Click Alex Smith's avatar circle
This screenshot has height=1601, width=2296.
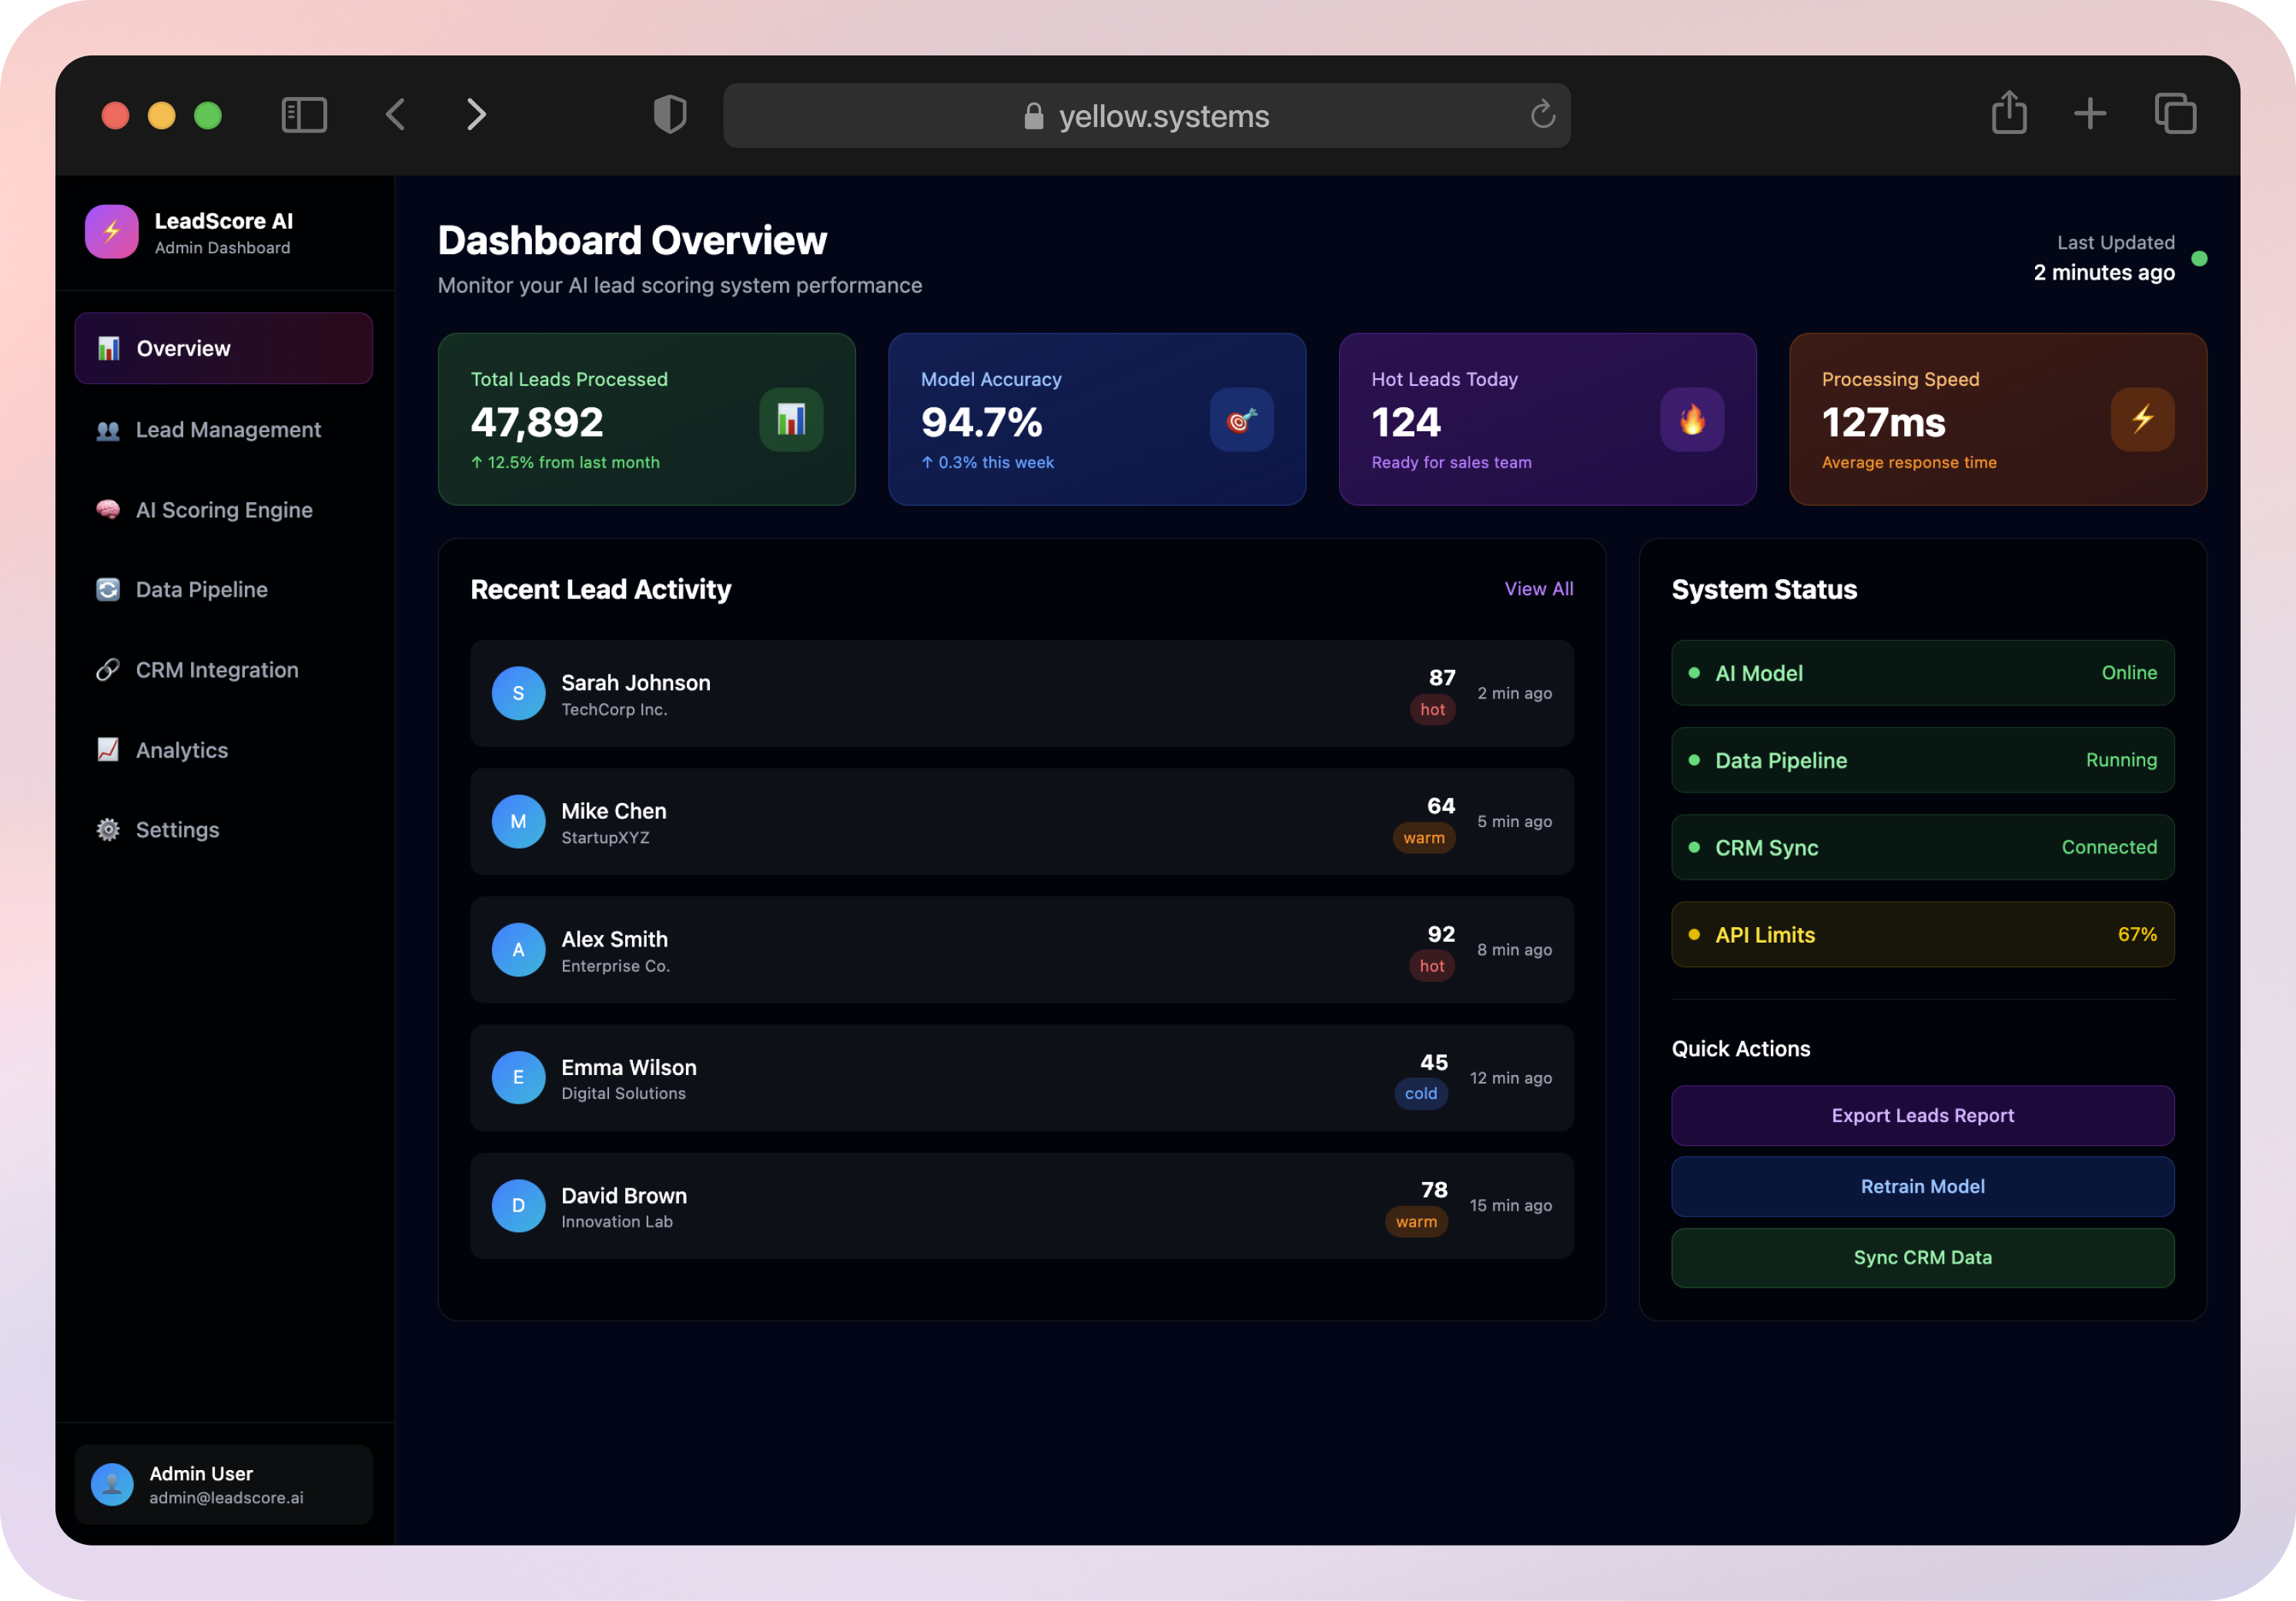(x=518, y=950)
